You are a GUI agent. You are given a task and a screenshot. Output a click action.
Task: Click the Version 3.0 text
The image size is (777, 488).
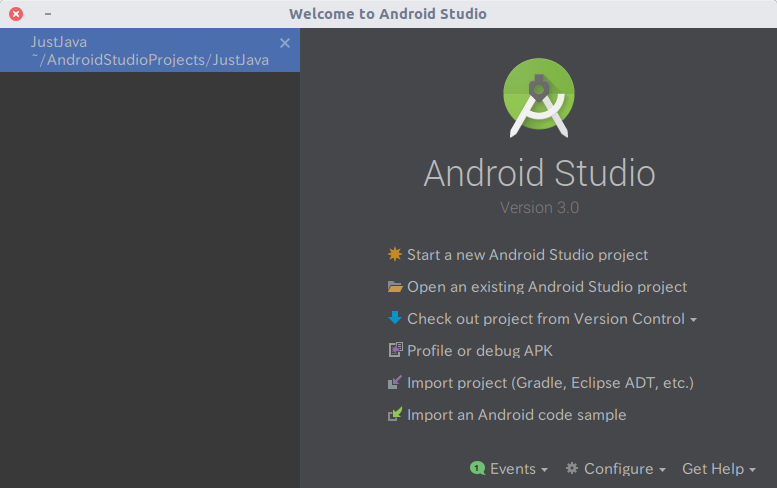539,208
